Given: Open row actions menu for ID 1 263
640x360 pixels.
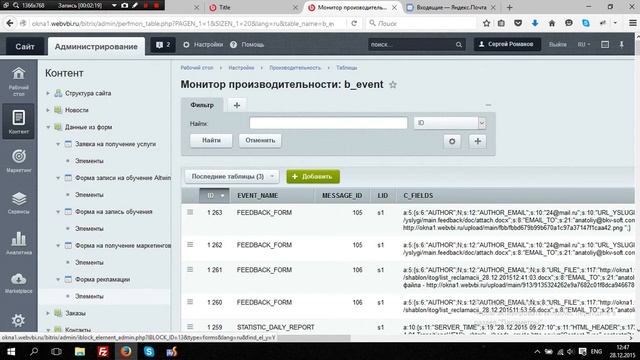Looking at the screenshot, I should [190, 212].
